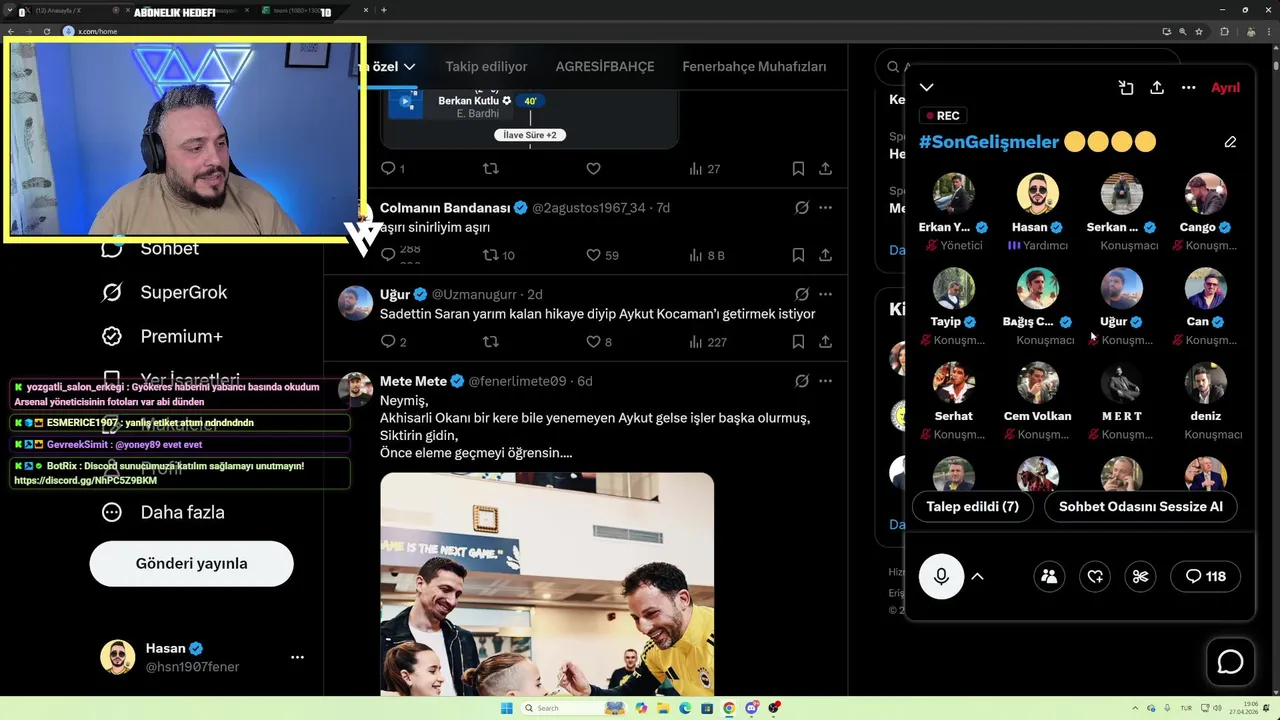Open the floating Grok chat button
1280x720 pixels.
pyautogui.click(x=1230, y=662)
